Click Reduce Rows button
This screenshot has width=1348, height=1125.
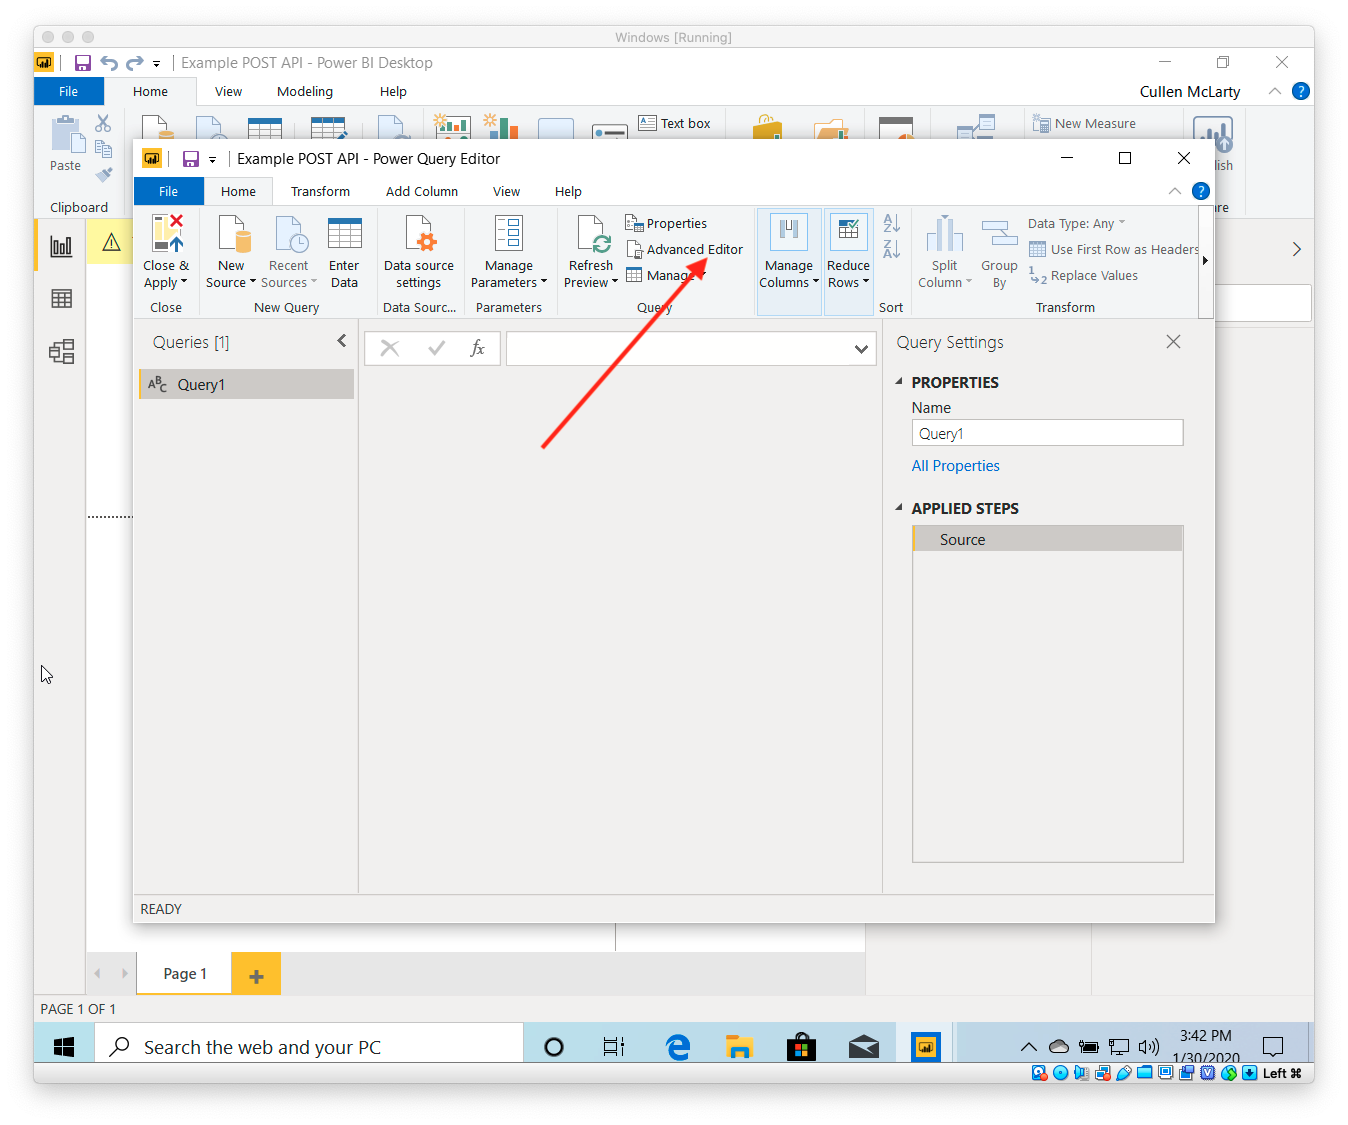tap(848, 262)
